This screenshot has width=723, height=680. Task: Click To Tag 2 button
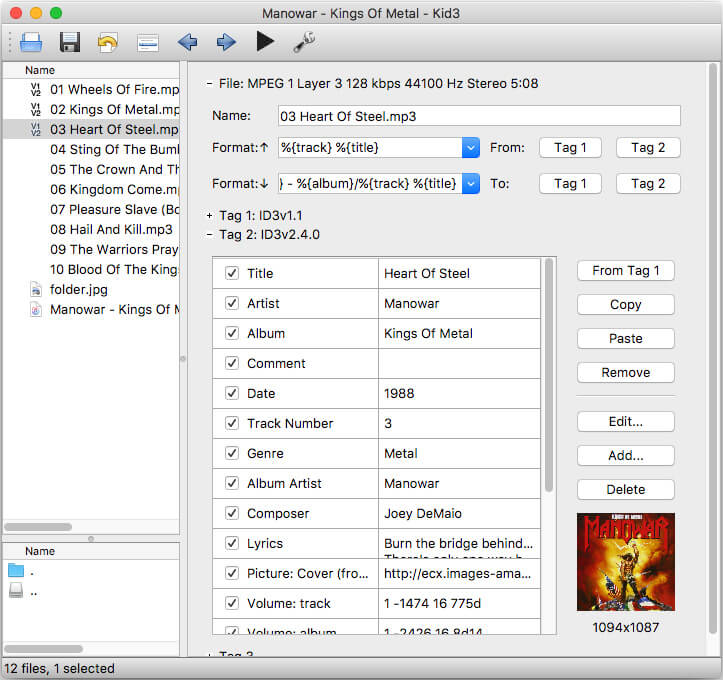[x=648, y=183]
